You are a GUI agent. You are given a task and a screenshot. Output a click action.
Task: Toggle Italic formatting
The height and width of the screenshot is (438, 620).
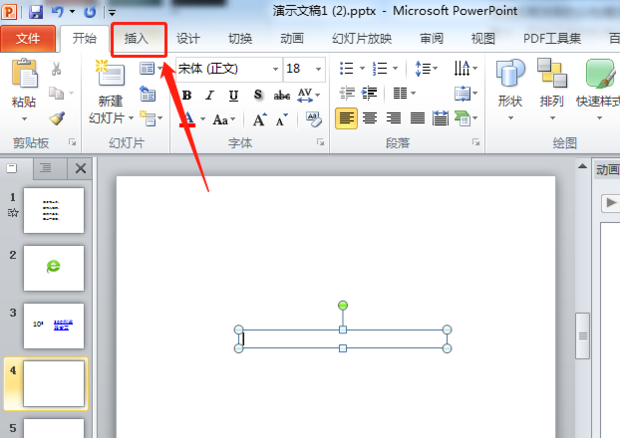click(x=210, y=95)
